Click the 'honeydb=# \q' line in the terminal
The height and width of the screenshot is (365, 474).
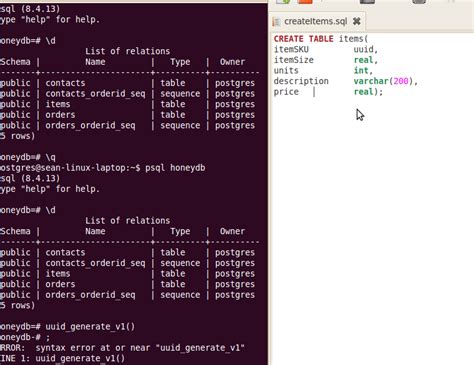[28, 157]
